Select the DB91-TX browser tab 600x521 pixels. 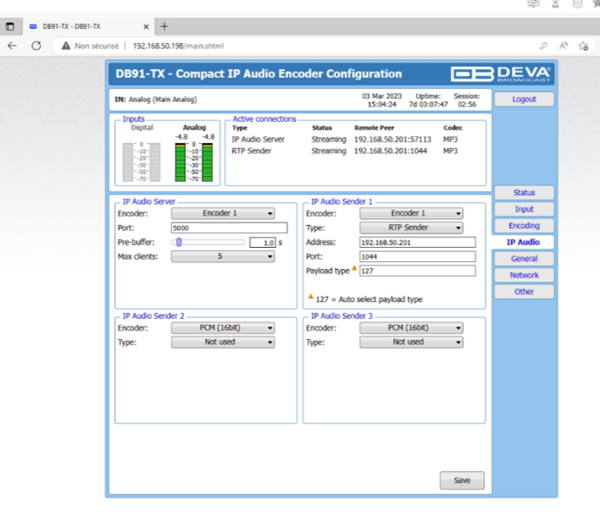pyautogui.click(x=88, y=26)
